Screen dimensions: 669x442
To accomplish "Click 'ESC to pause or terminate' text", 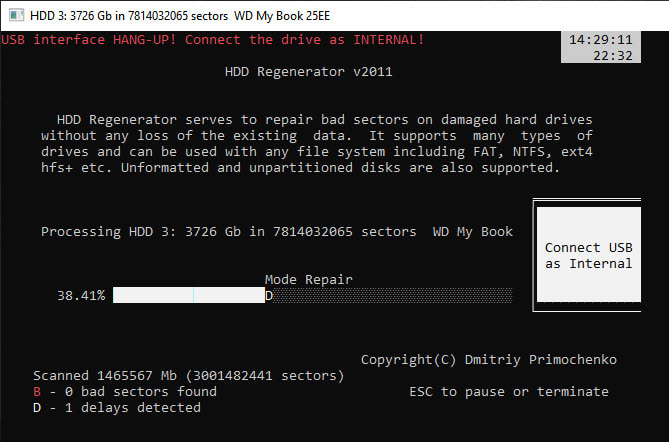I will 509,392.
